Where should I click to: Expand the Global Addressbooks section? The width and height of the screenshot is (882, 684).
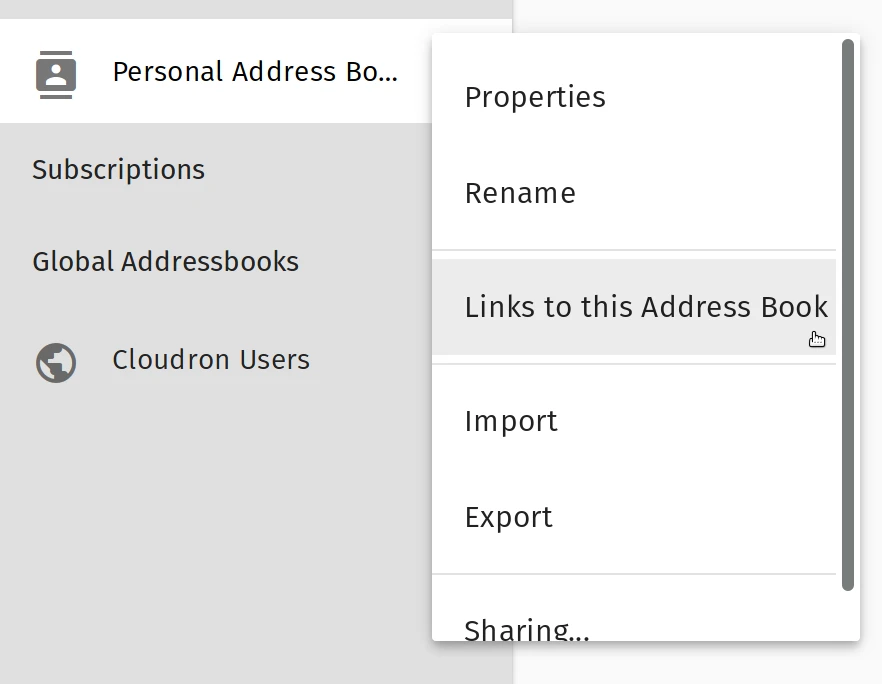tap(166, 261)
